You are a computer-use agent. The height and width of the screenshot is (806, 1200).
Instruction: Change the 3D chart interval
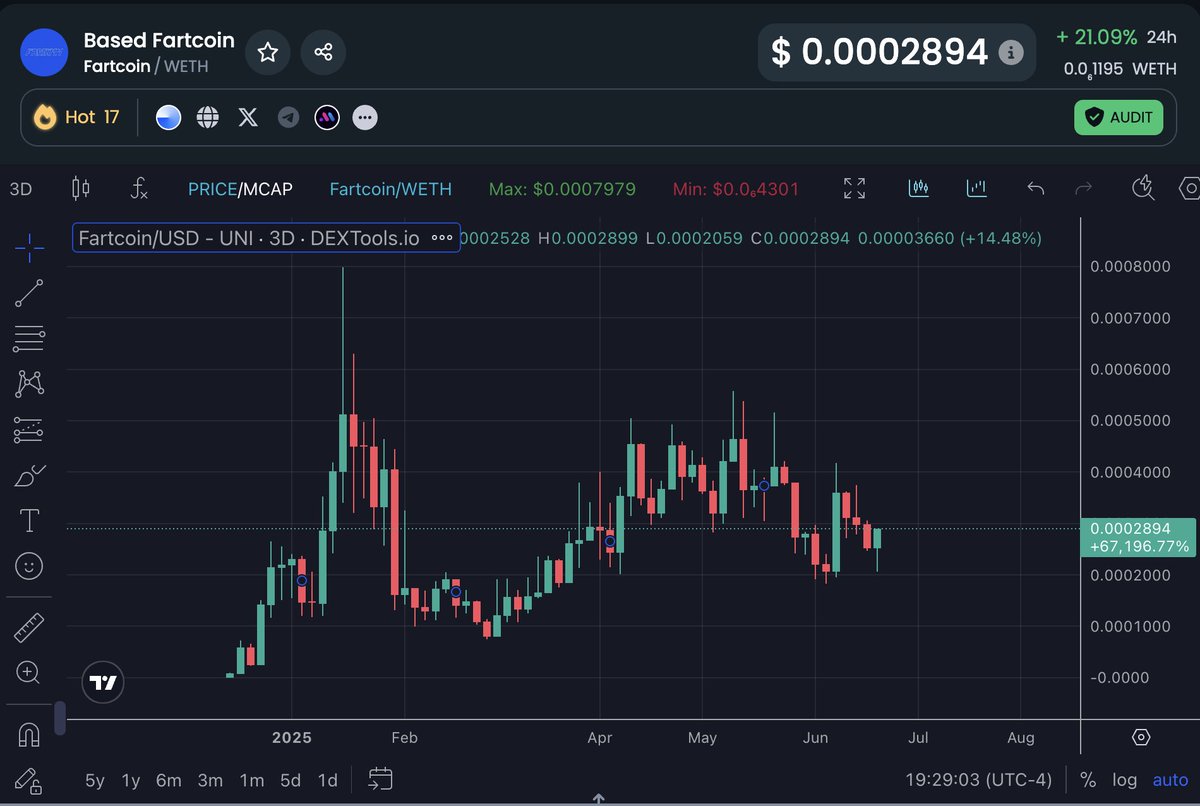21,188
